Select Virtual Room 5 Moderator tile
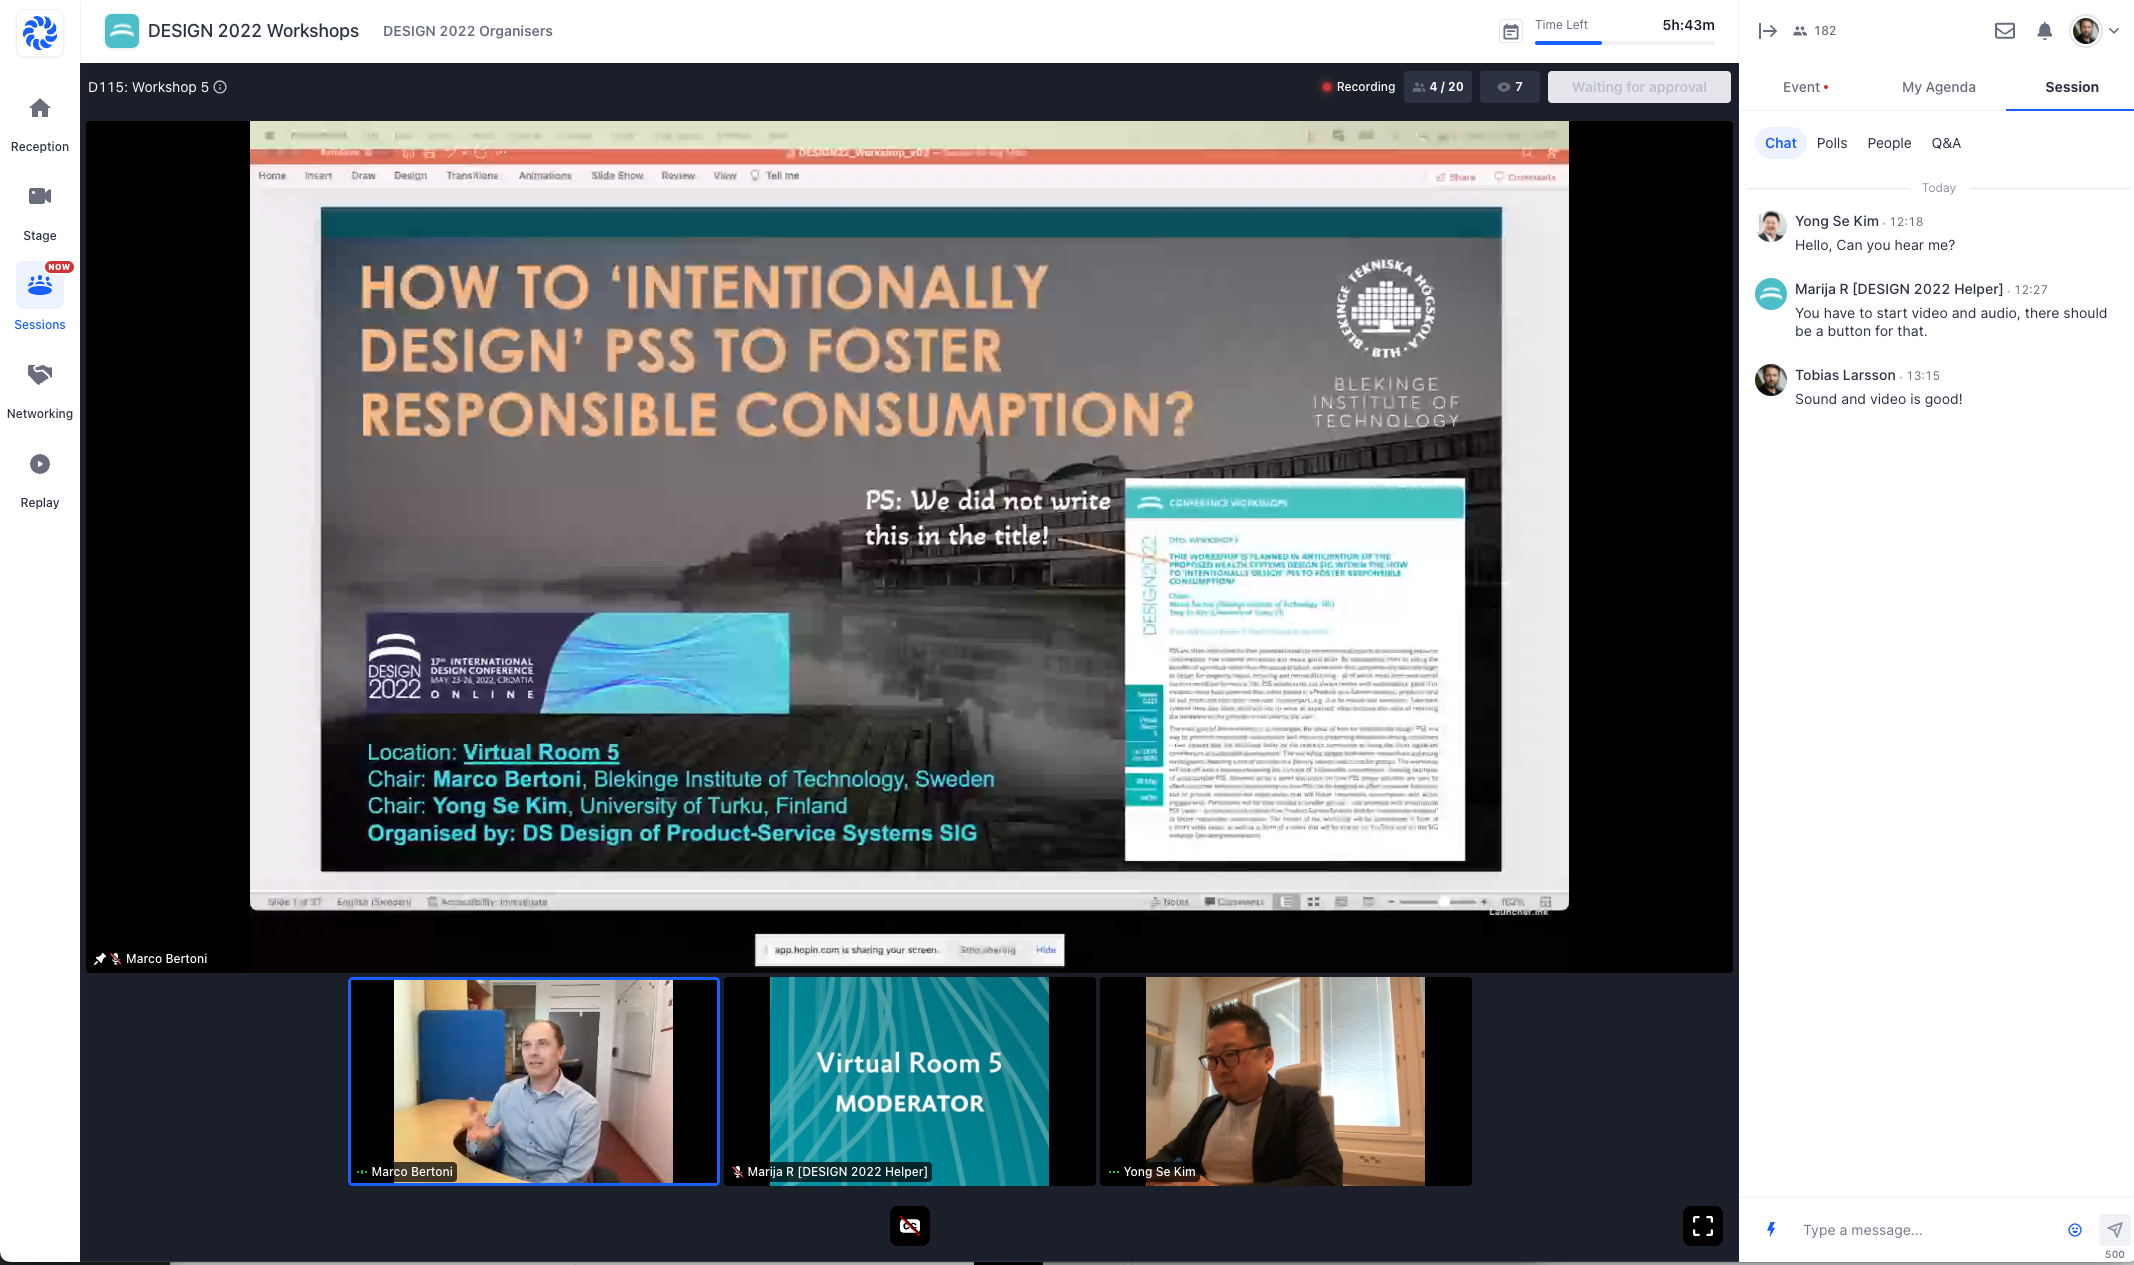 [909, 1081]
